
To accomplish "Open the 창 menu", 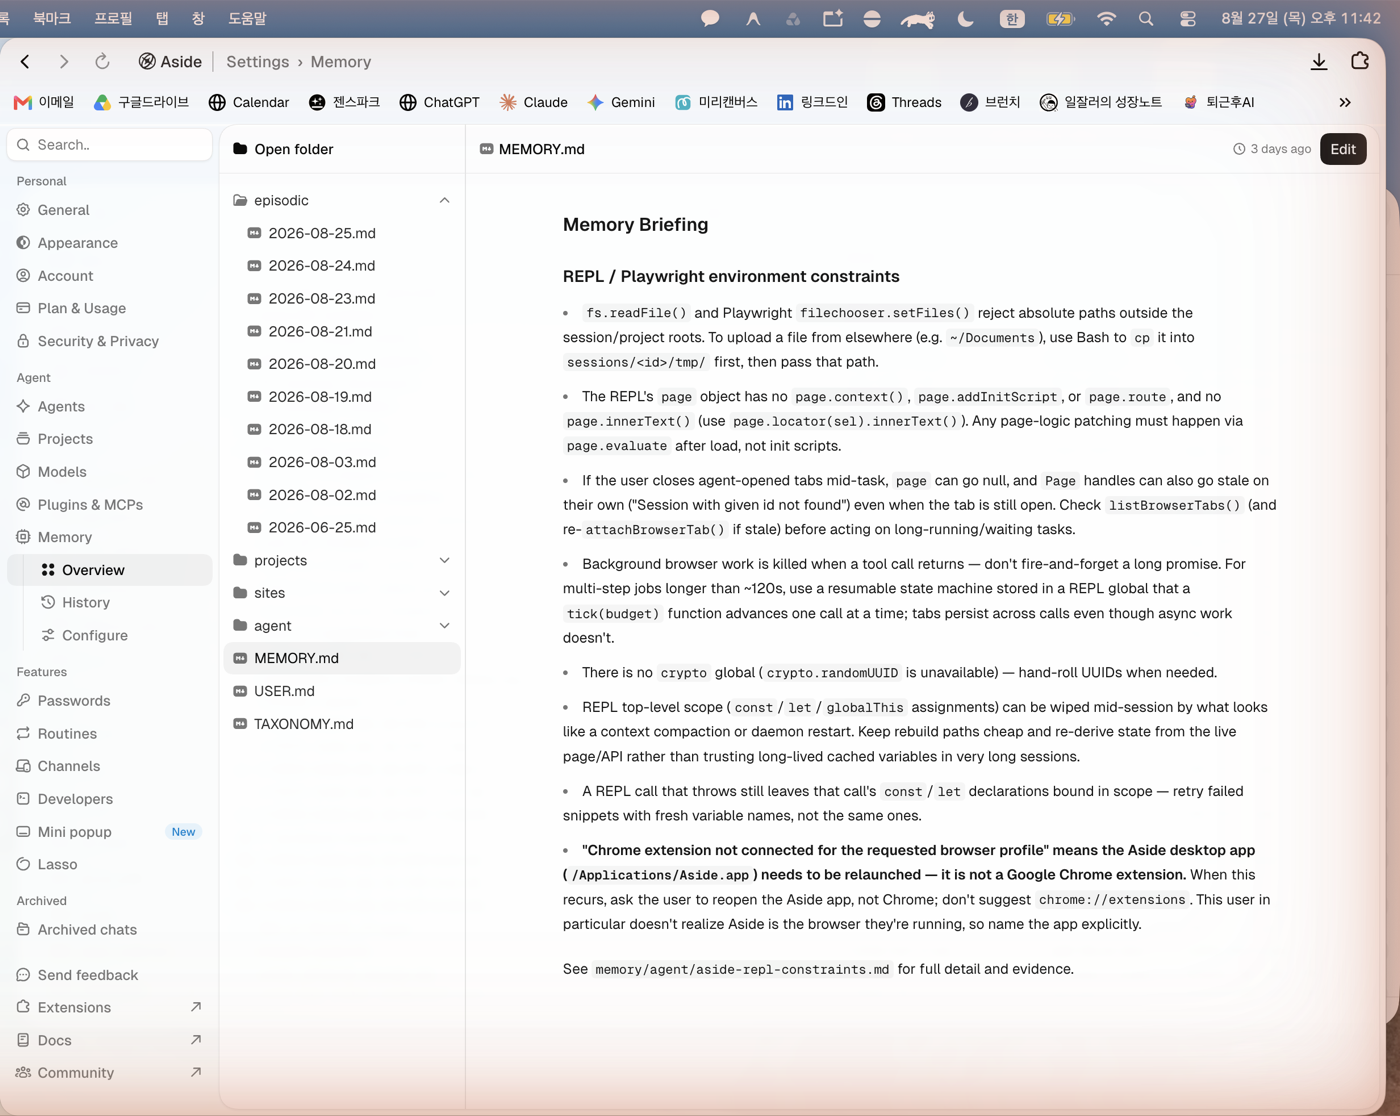I will click(197, 18).
